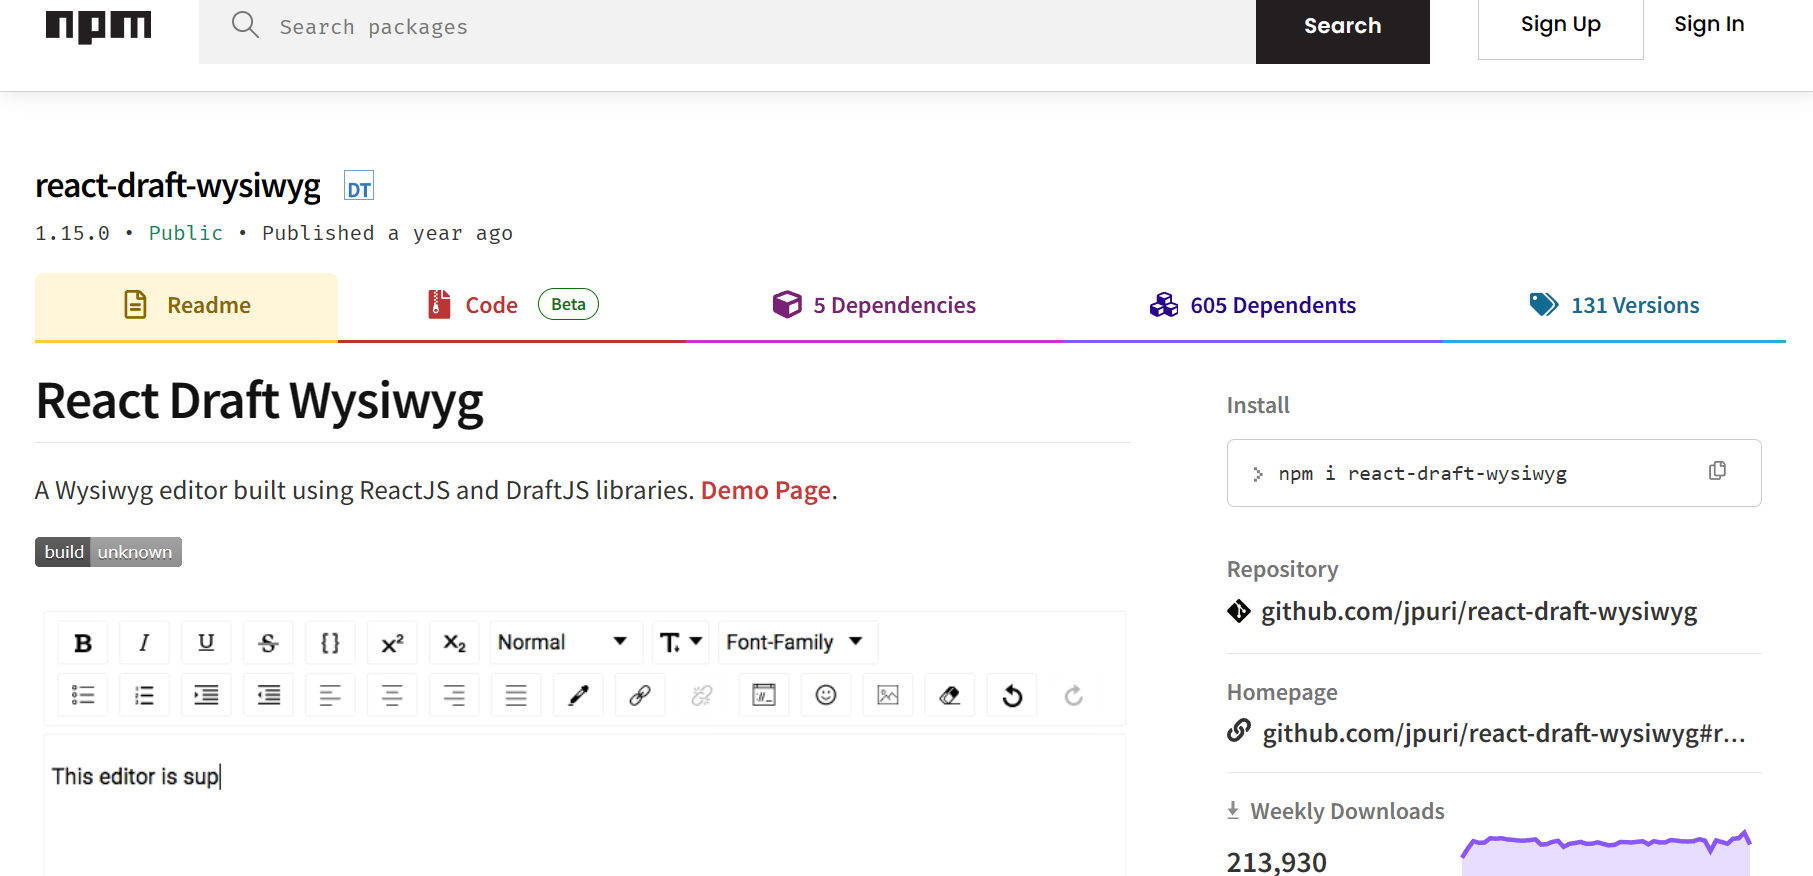Open the font size dropdown

point(681,642)
